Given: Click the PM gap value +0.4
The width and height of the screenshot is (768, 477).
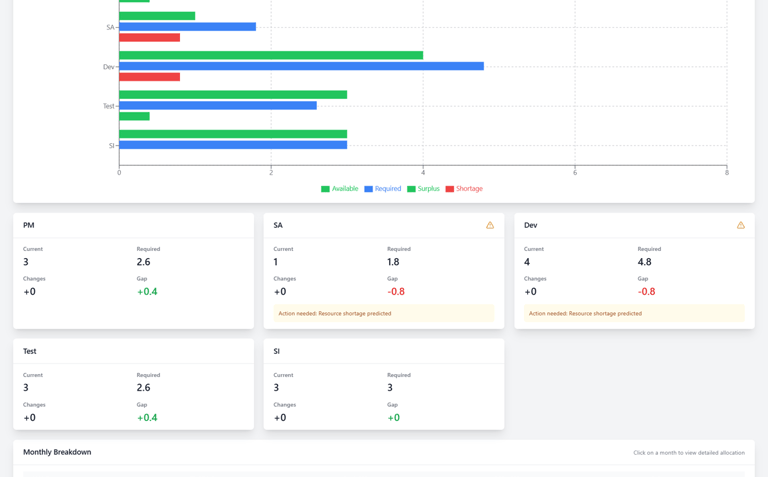Looking at the screenshot, I should [x=147, y=292].
